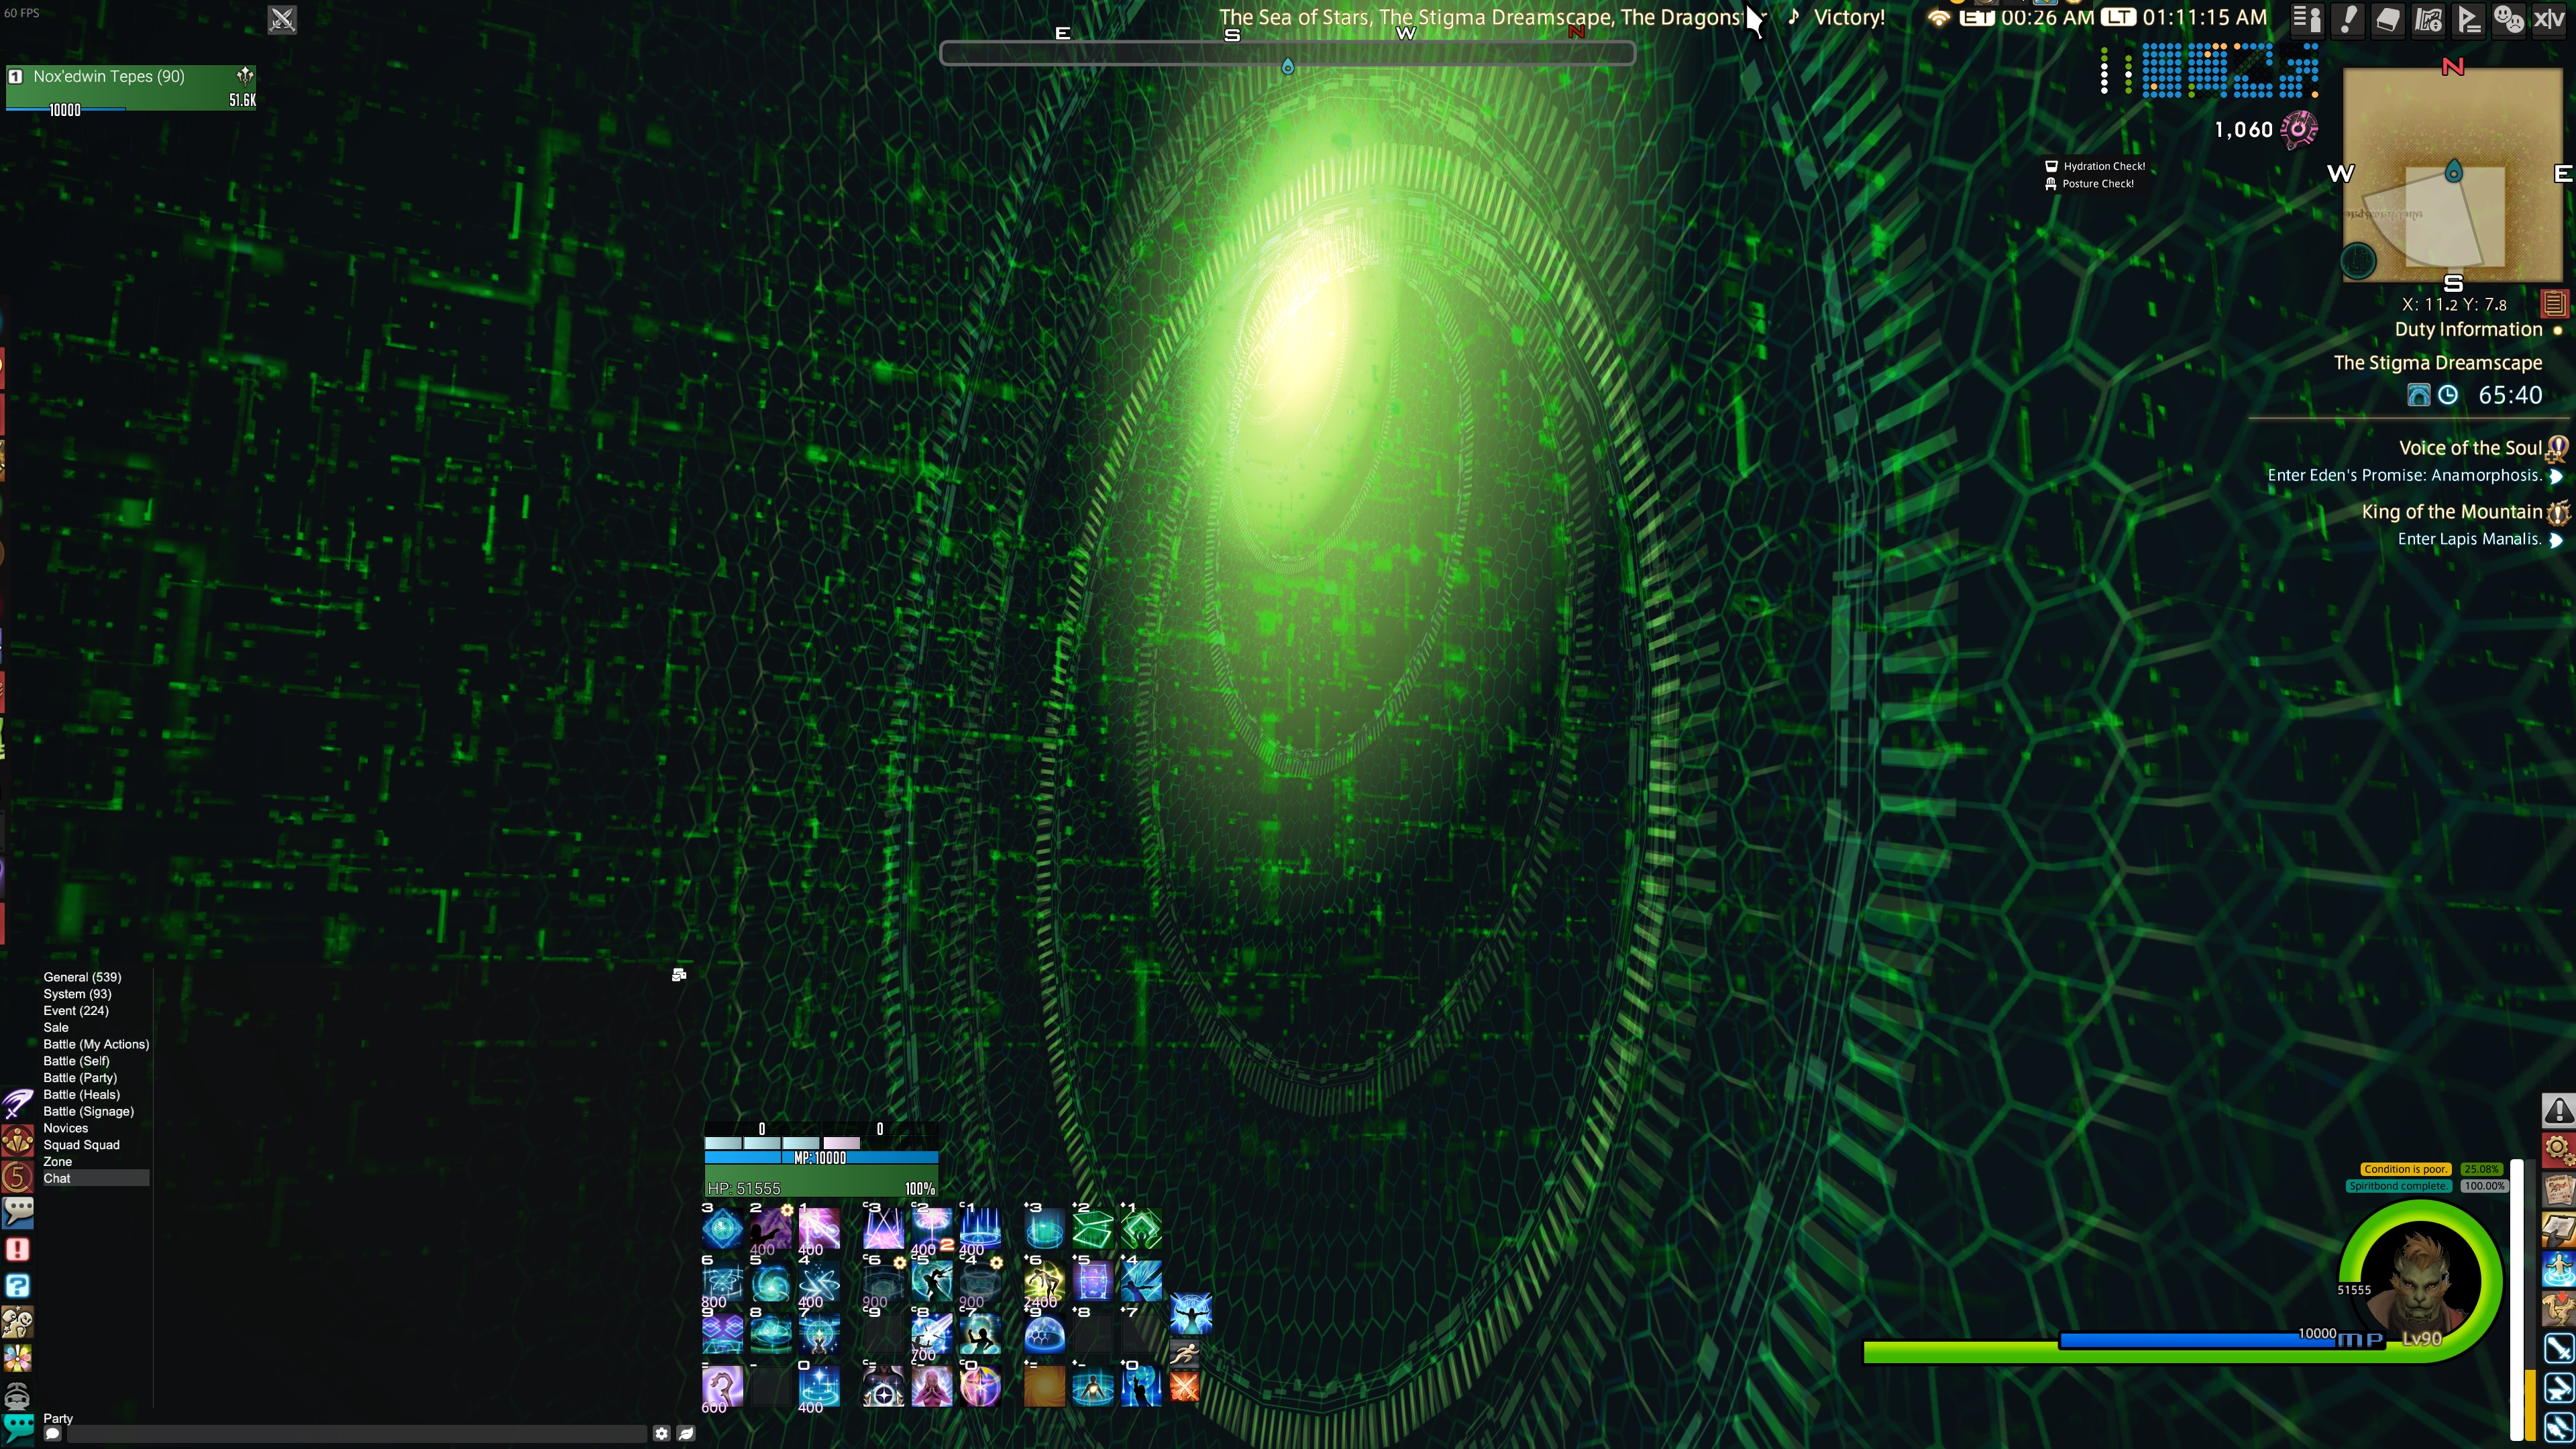
Task: Click the crossed swords icon at top left
Action: click(x=282, y=19)
